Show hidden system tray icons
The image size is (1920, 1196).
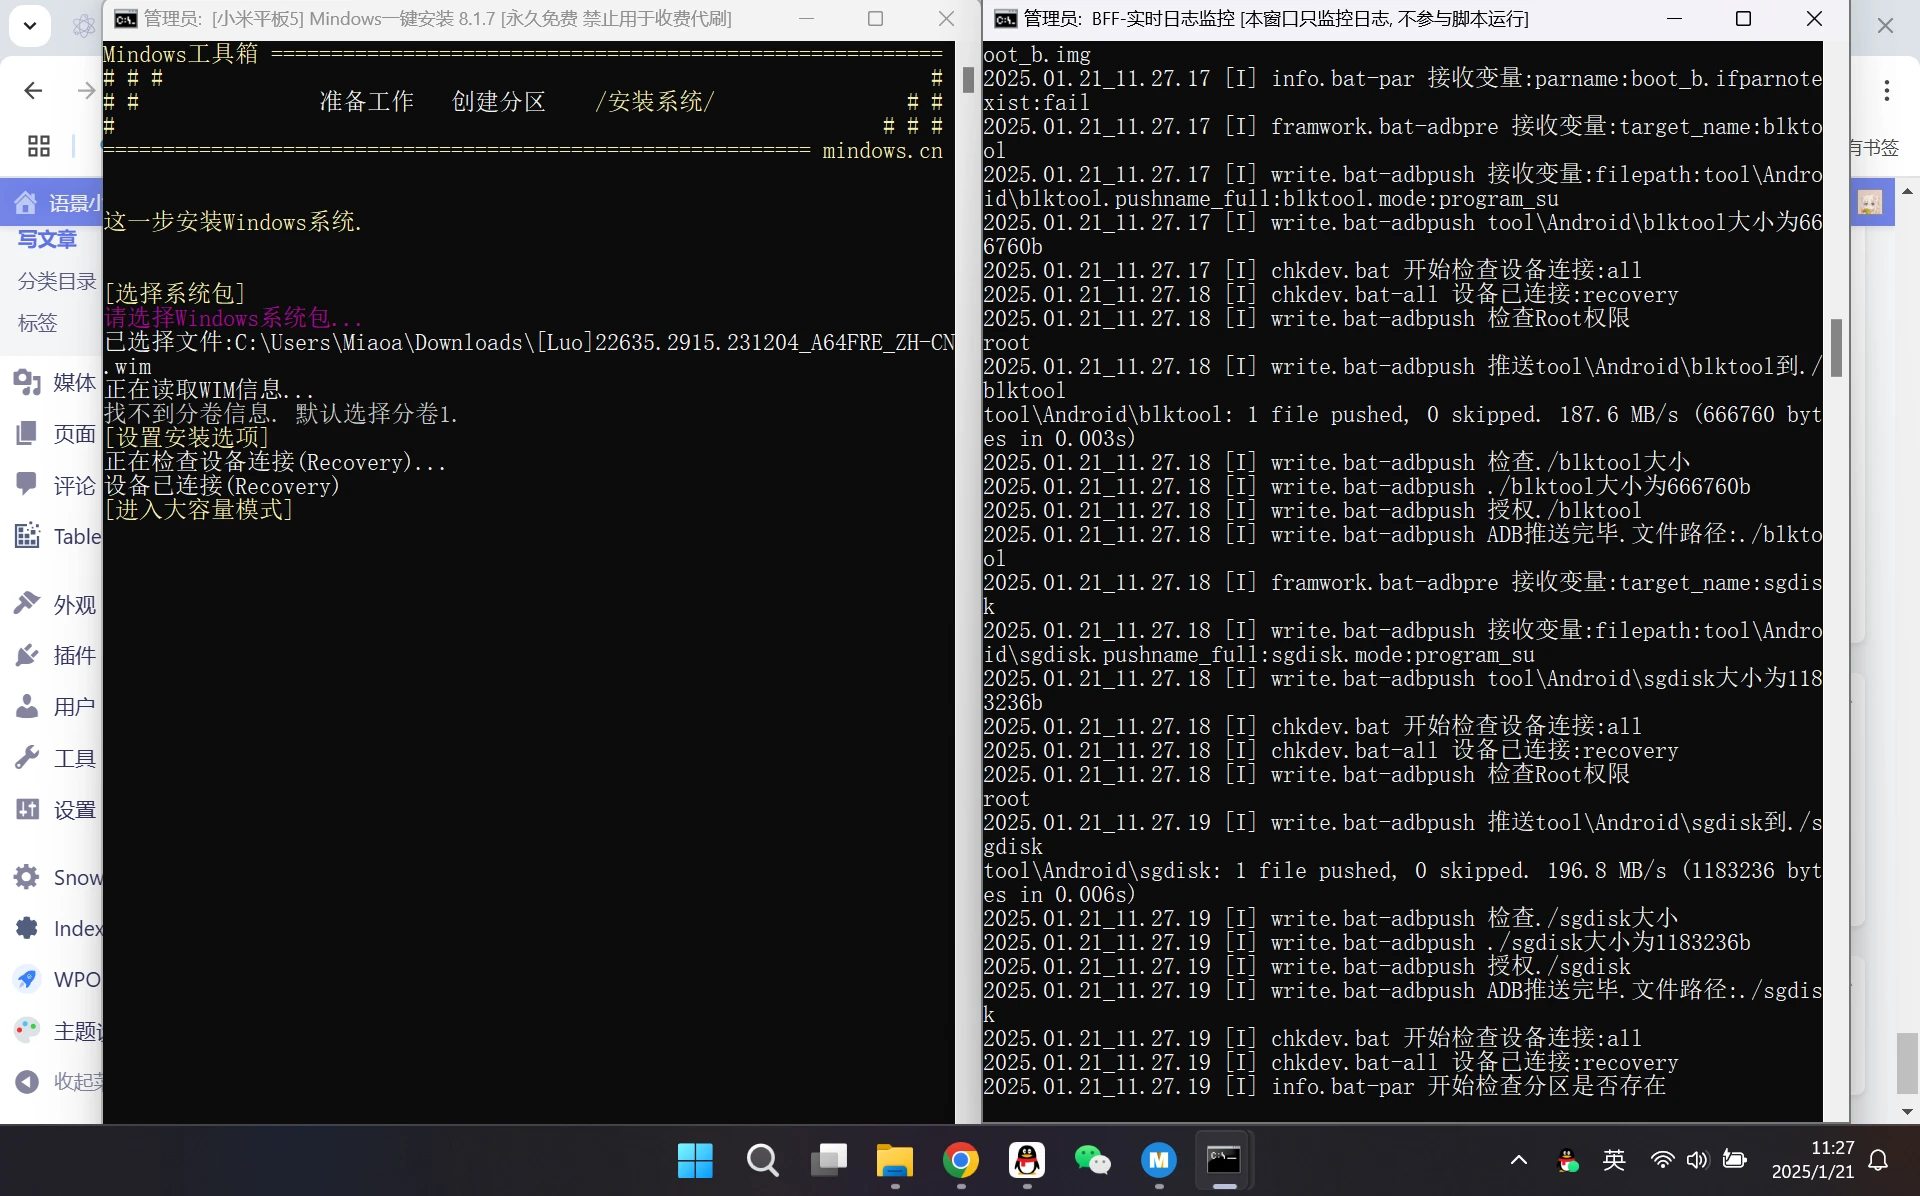point(1517,1160)
